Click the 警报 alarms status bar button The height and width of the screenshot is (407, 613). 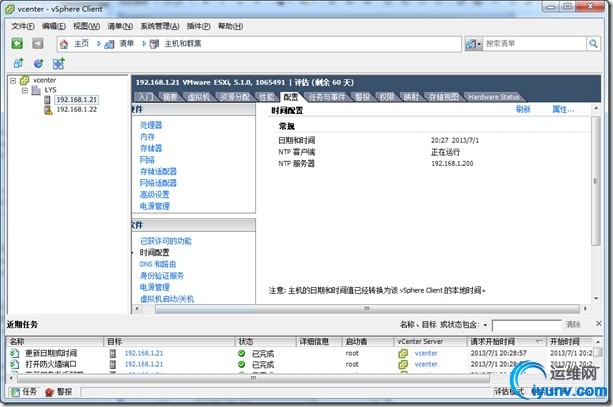pyautogui.click(x=59, y=392)
